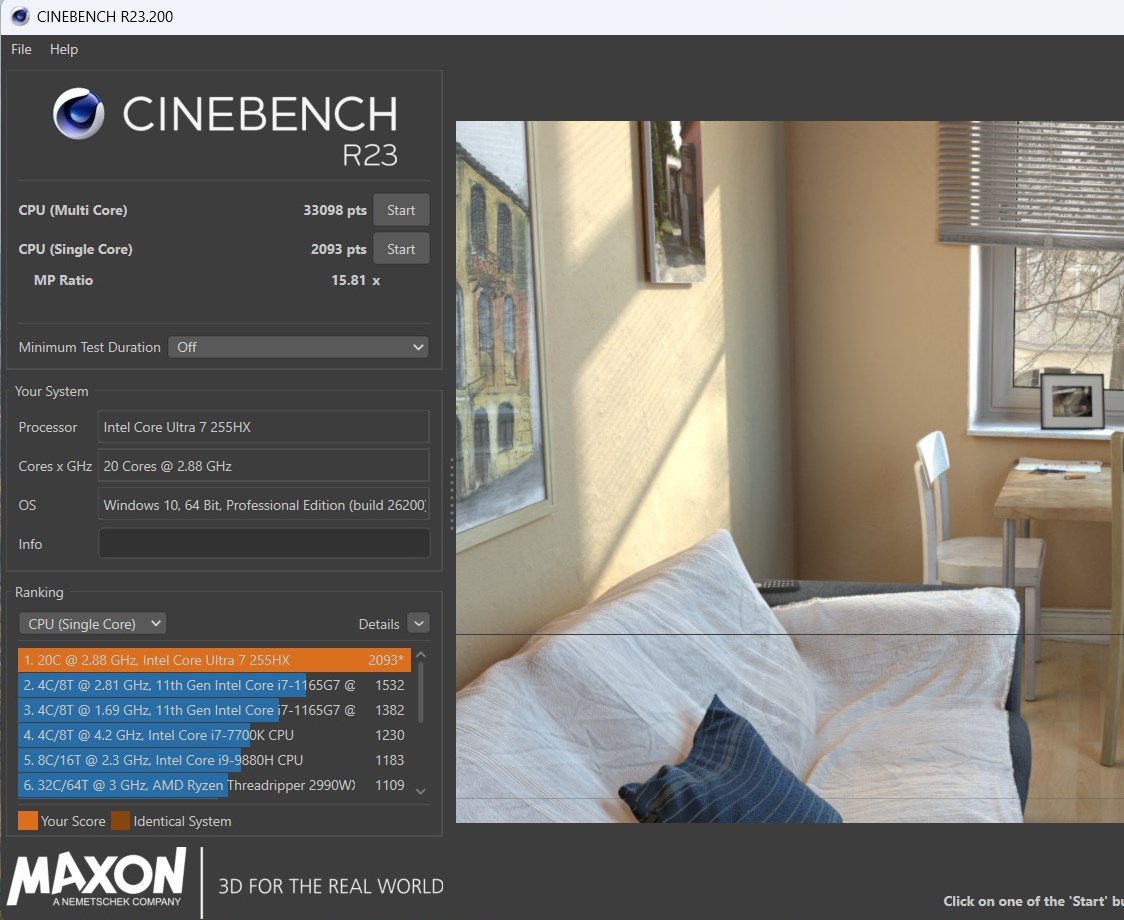1124x920 pixels.
Task: Click the OS information field
Action: coord(264,505)
